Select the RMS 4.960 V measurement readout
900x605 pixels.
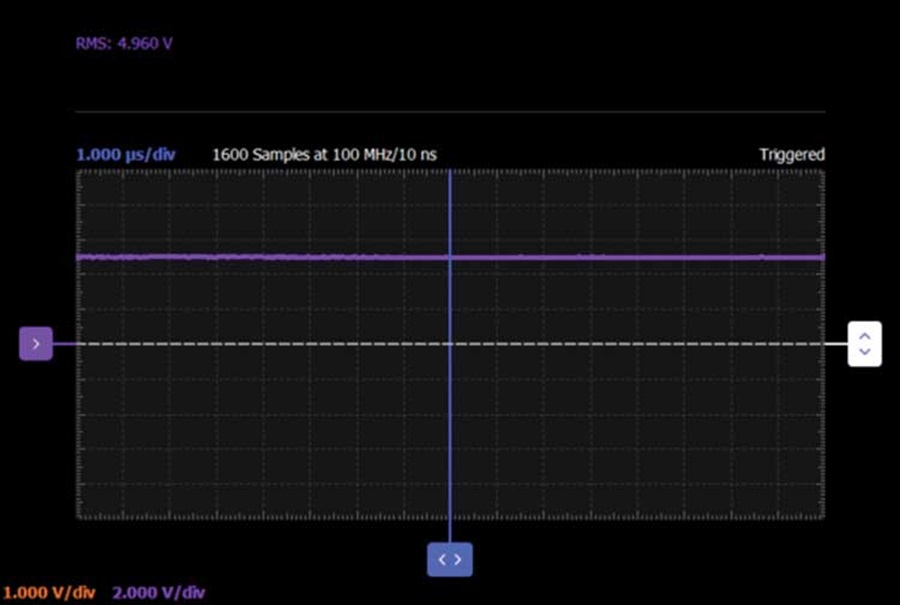coord(124,44)
